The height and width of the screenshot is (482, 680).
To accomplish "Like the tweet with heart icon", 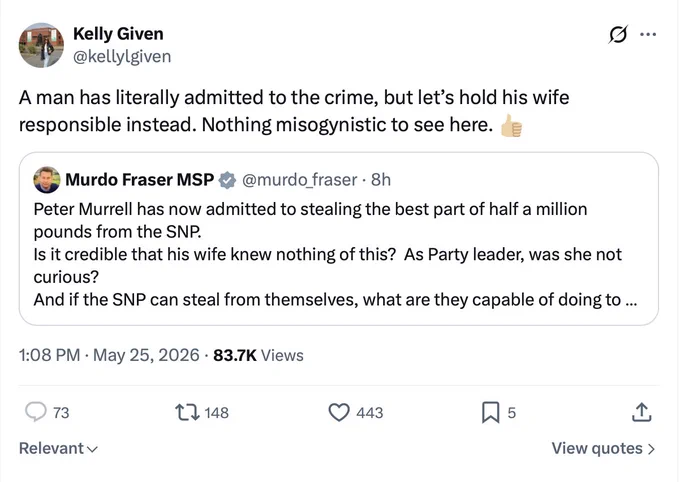I will 339,412.
